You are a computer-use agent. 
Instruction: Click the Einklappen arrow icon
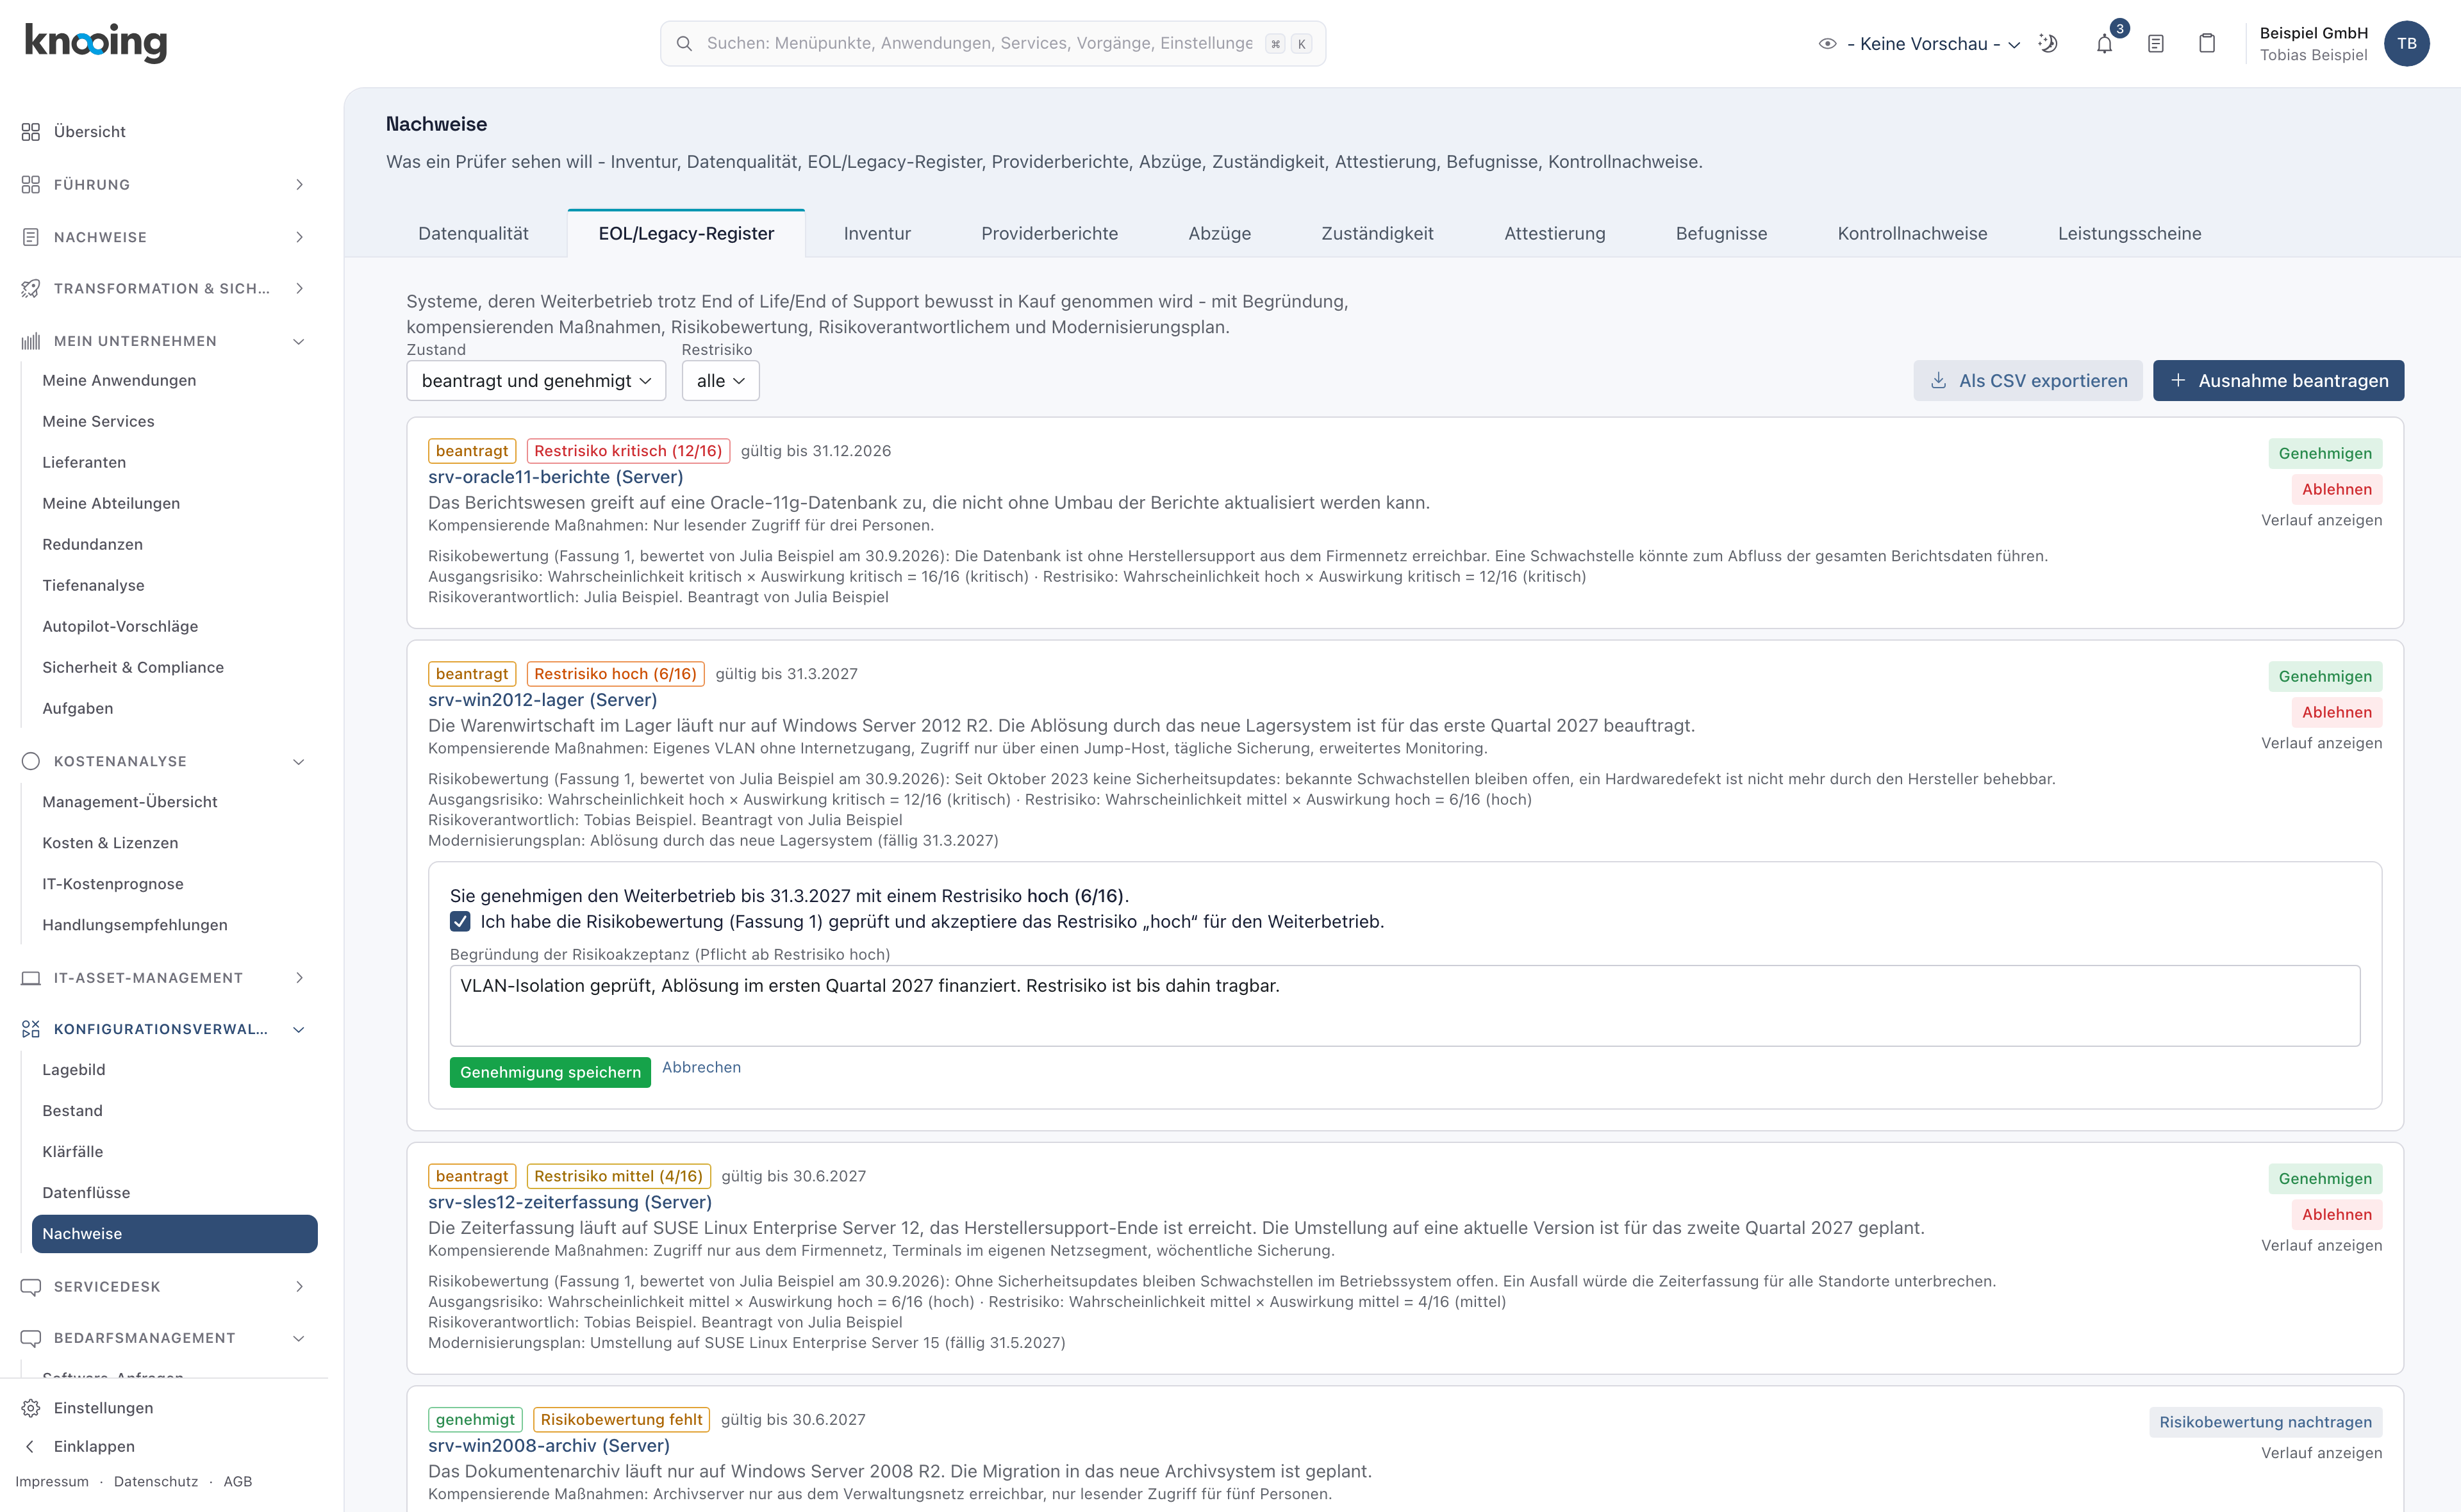[30, 1447]
